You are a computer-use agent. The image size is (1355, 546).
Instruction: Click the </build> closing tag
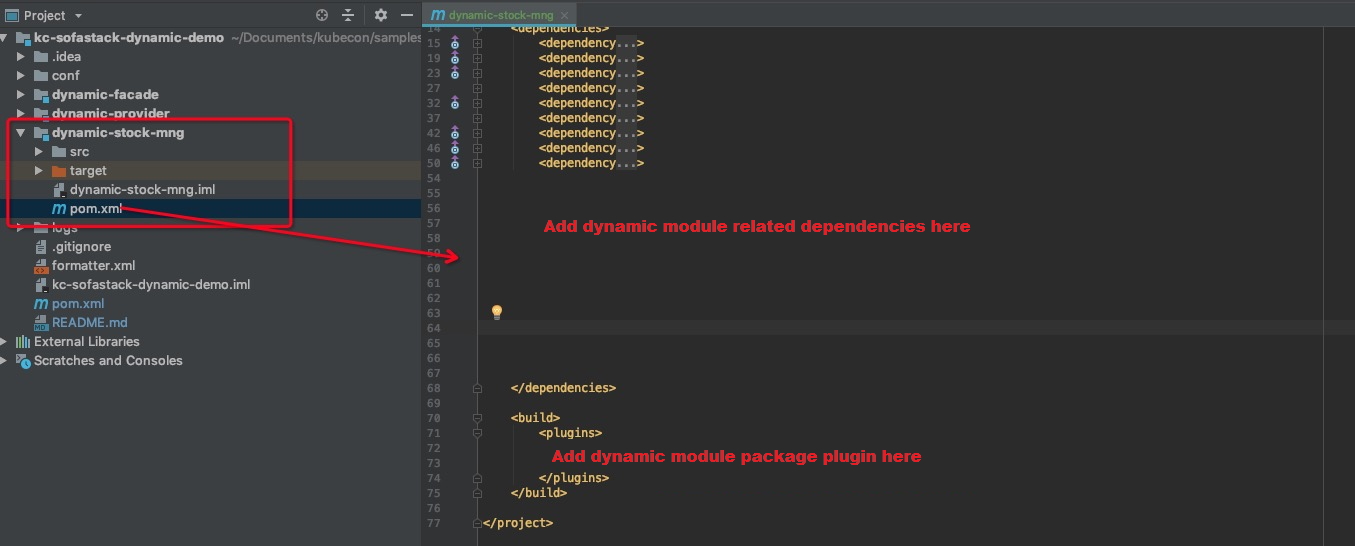(539, 493)
